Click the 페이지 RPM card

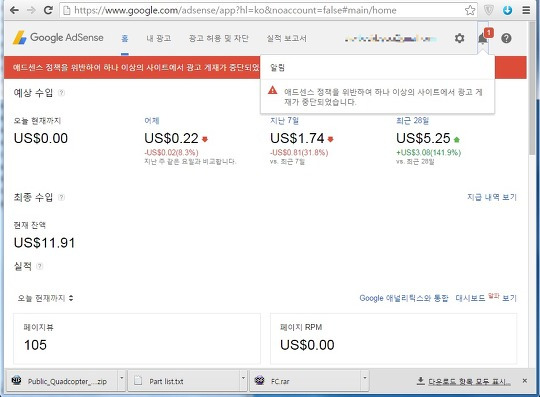click(x=393, y=338)
